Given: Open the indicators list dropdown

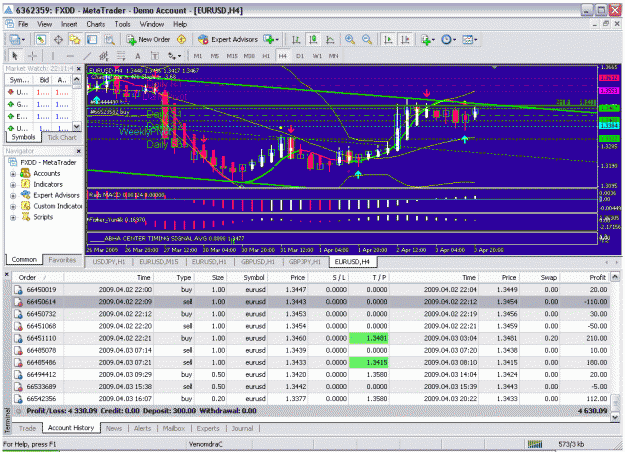Looking at the screenshot, I should pyautogui.click(x=428, y=39).
